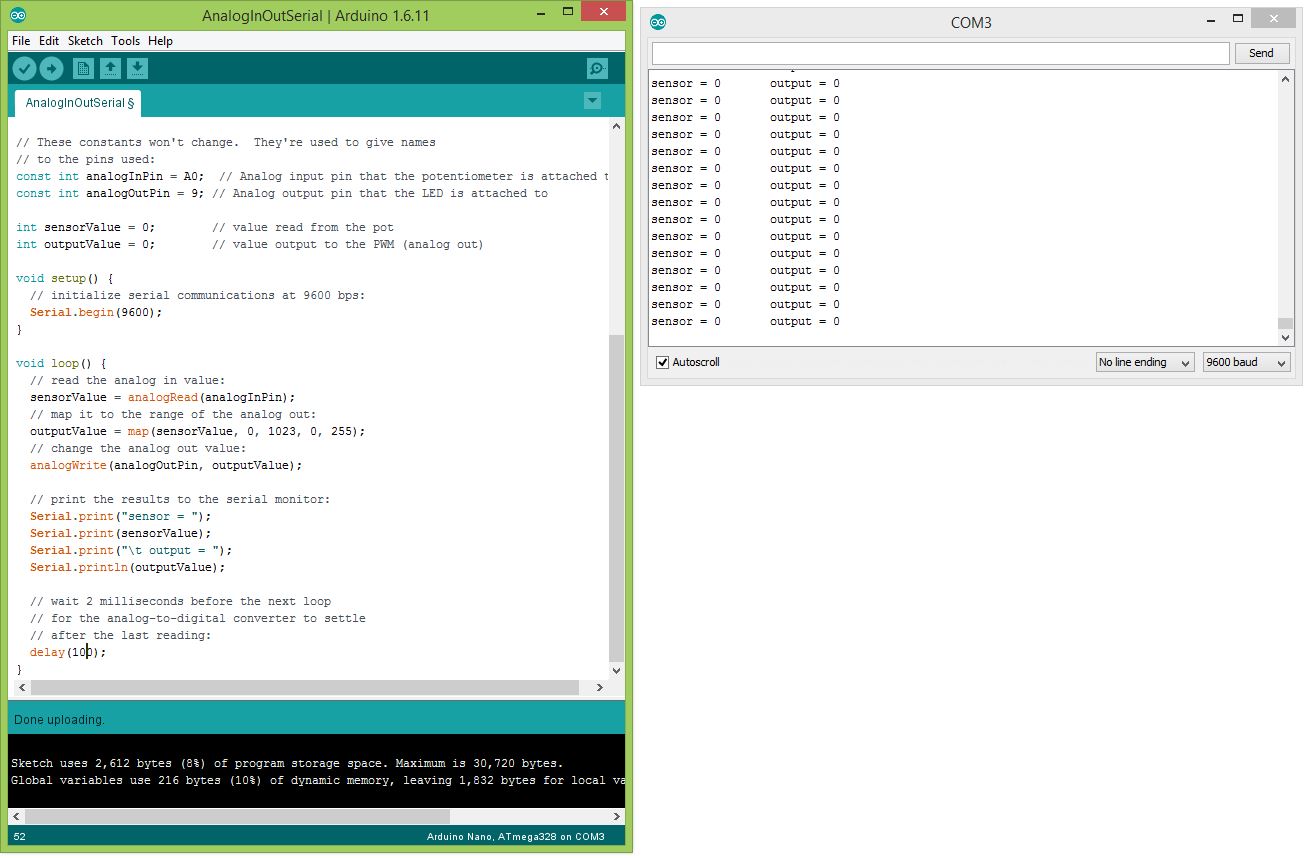Click the Open sketch up-arrow icon

point(110,68)
